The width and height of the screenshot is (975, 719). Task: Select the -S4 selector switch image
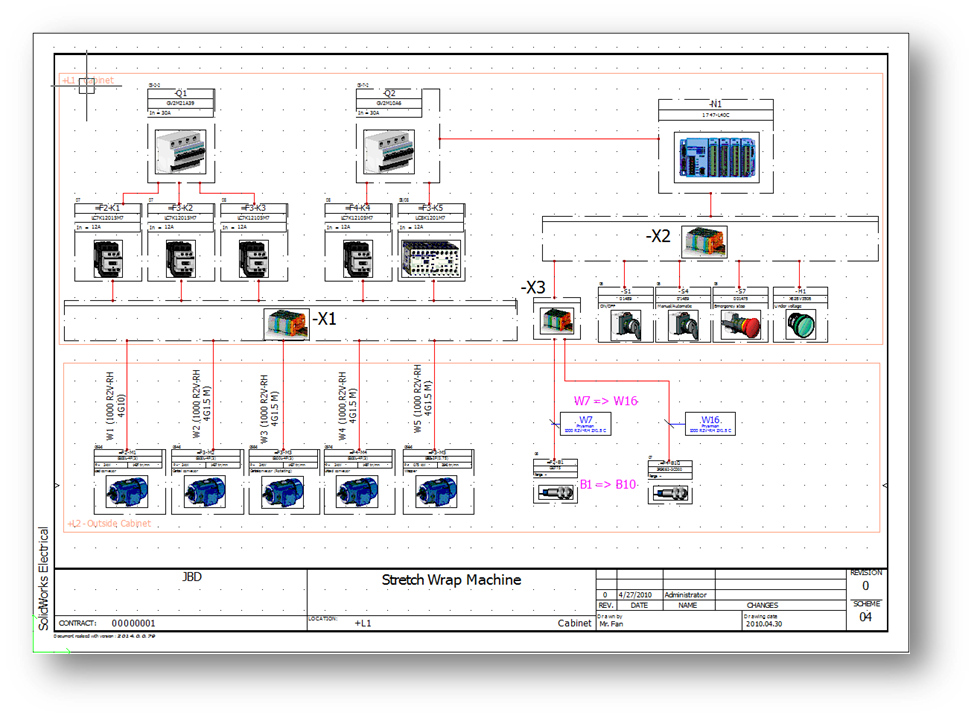683,325
